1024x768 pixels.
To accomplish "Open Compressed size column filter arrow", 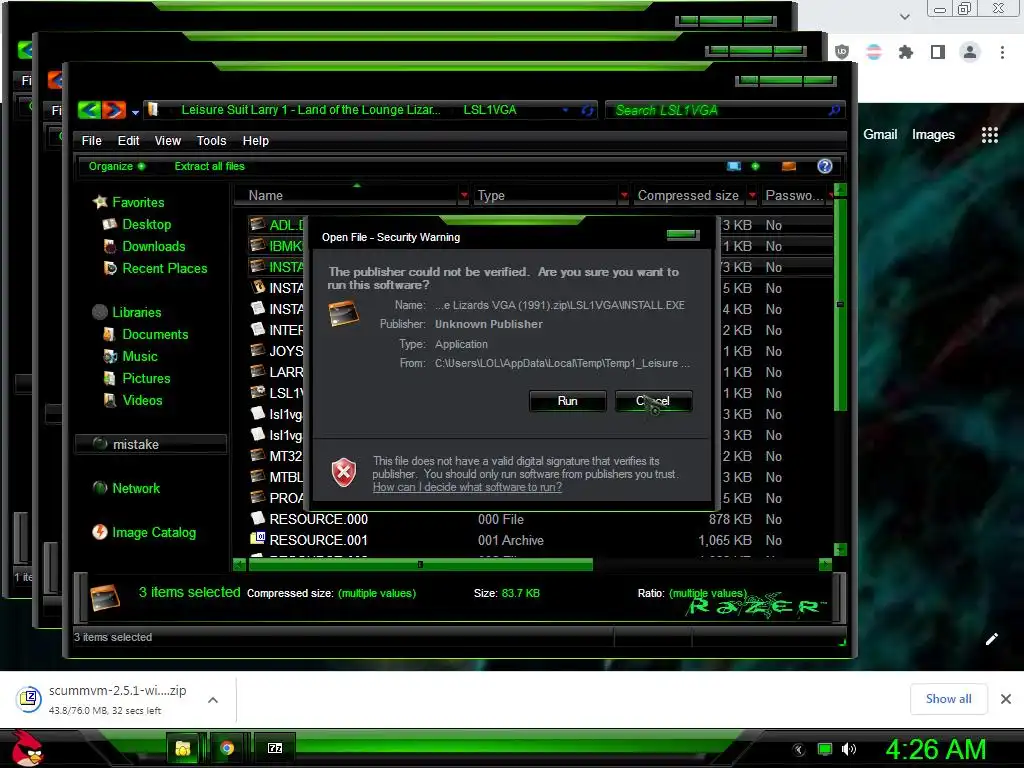I will [752, 195].
